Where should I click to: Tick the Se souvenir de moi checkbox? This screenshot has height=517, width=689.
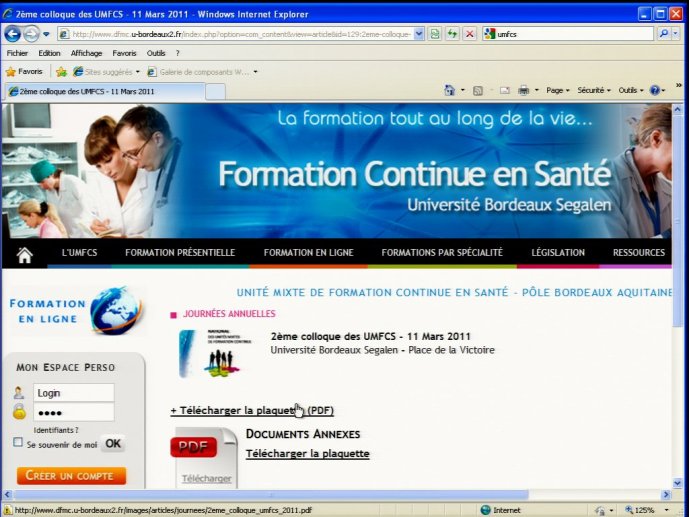(x=18, y=442)
